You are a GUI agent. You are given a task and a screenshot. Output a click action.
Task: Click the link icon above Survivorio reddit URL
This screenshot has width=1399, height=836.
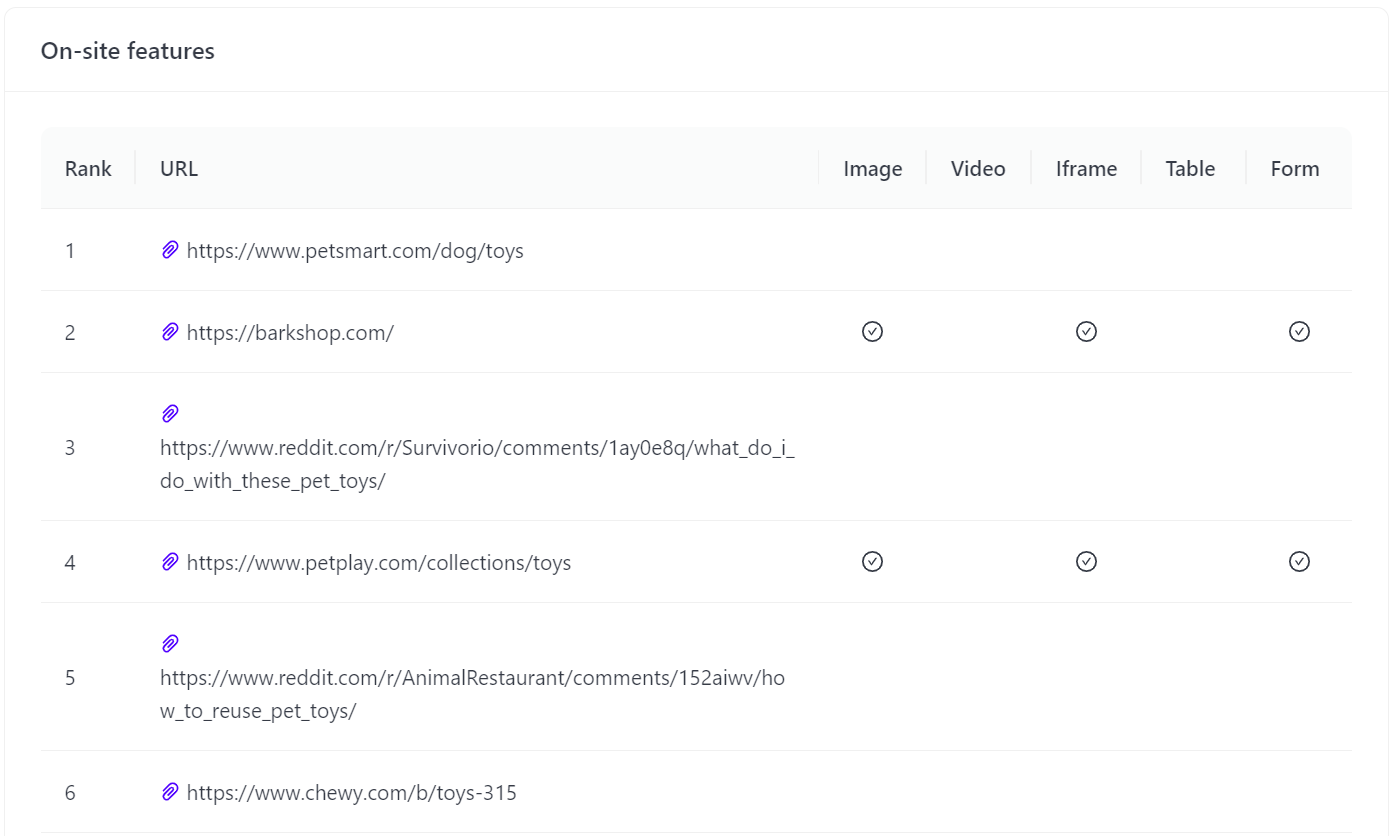click(170, 413)
